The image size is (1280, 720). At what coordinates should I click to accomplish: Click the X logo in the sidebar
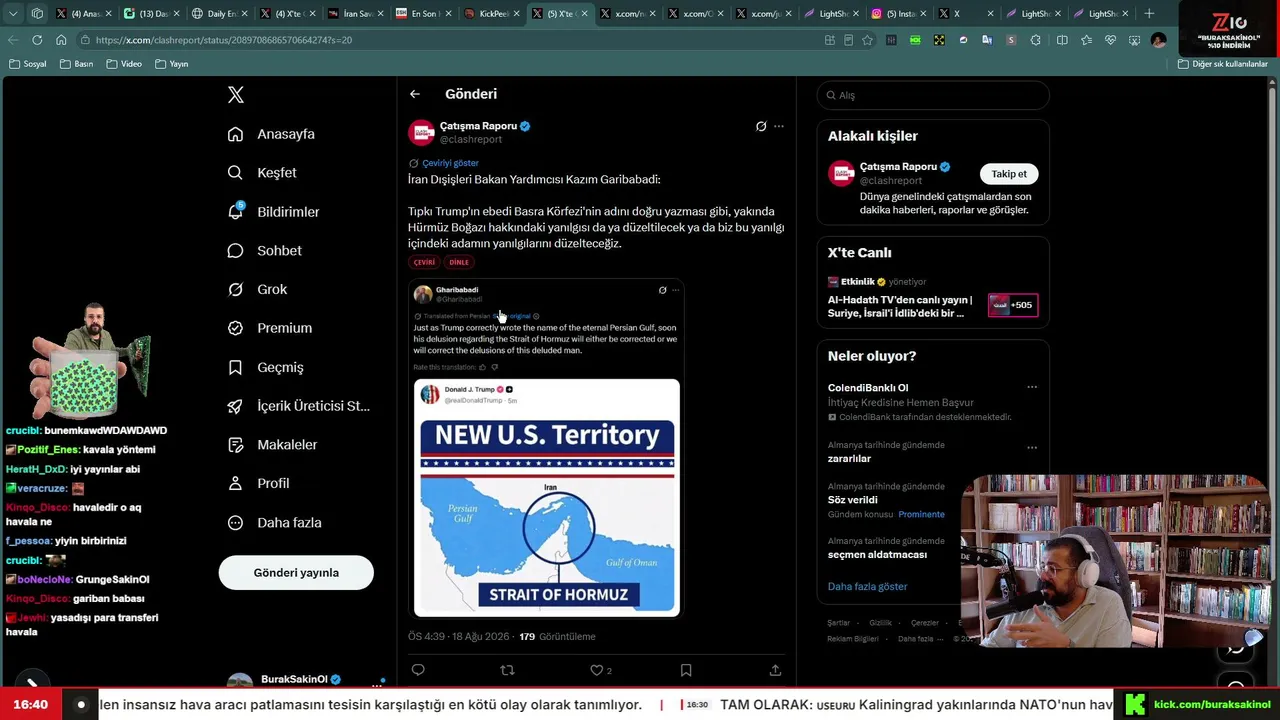[236, 95]
